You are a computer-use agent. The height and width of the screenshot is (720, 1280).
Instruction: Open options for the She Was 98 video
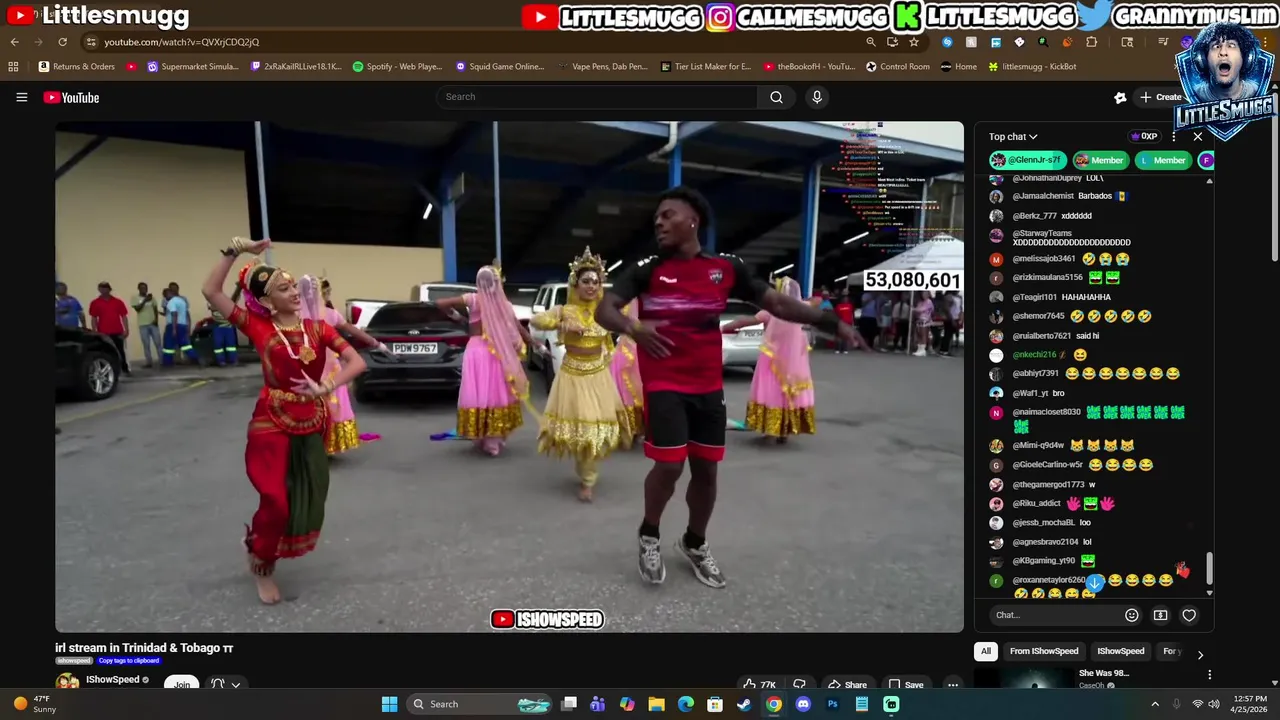click(x=1209, y=675)
